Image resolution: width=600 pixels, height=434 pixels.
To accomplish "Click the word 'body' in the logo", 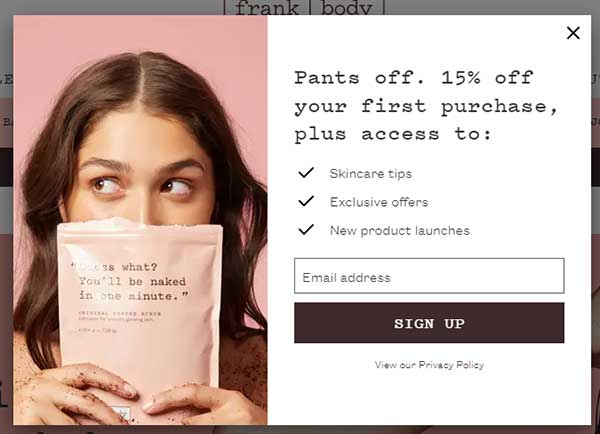I will pos(346,8).
